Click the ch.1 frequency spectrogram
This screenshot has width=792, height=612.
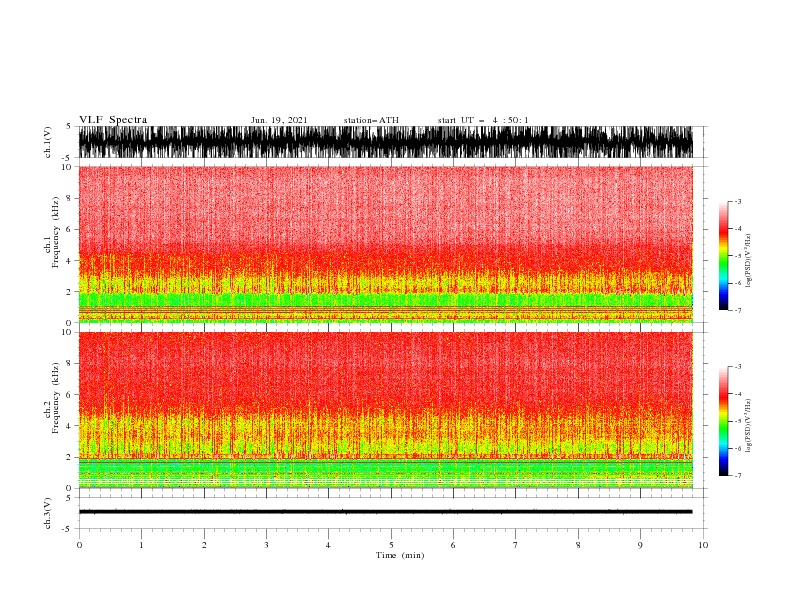coord(385,244)
